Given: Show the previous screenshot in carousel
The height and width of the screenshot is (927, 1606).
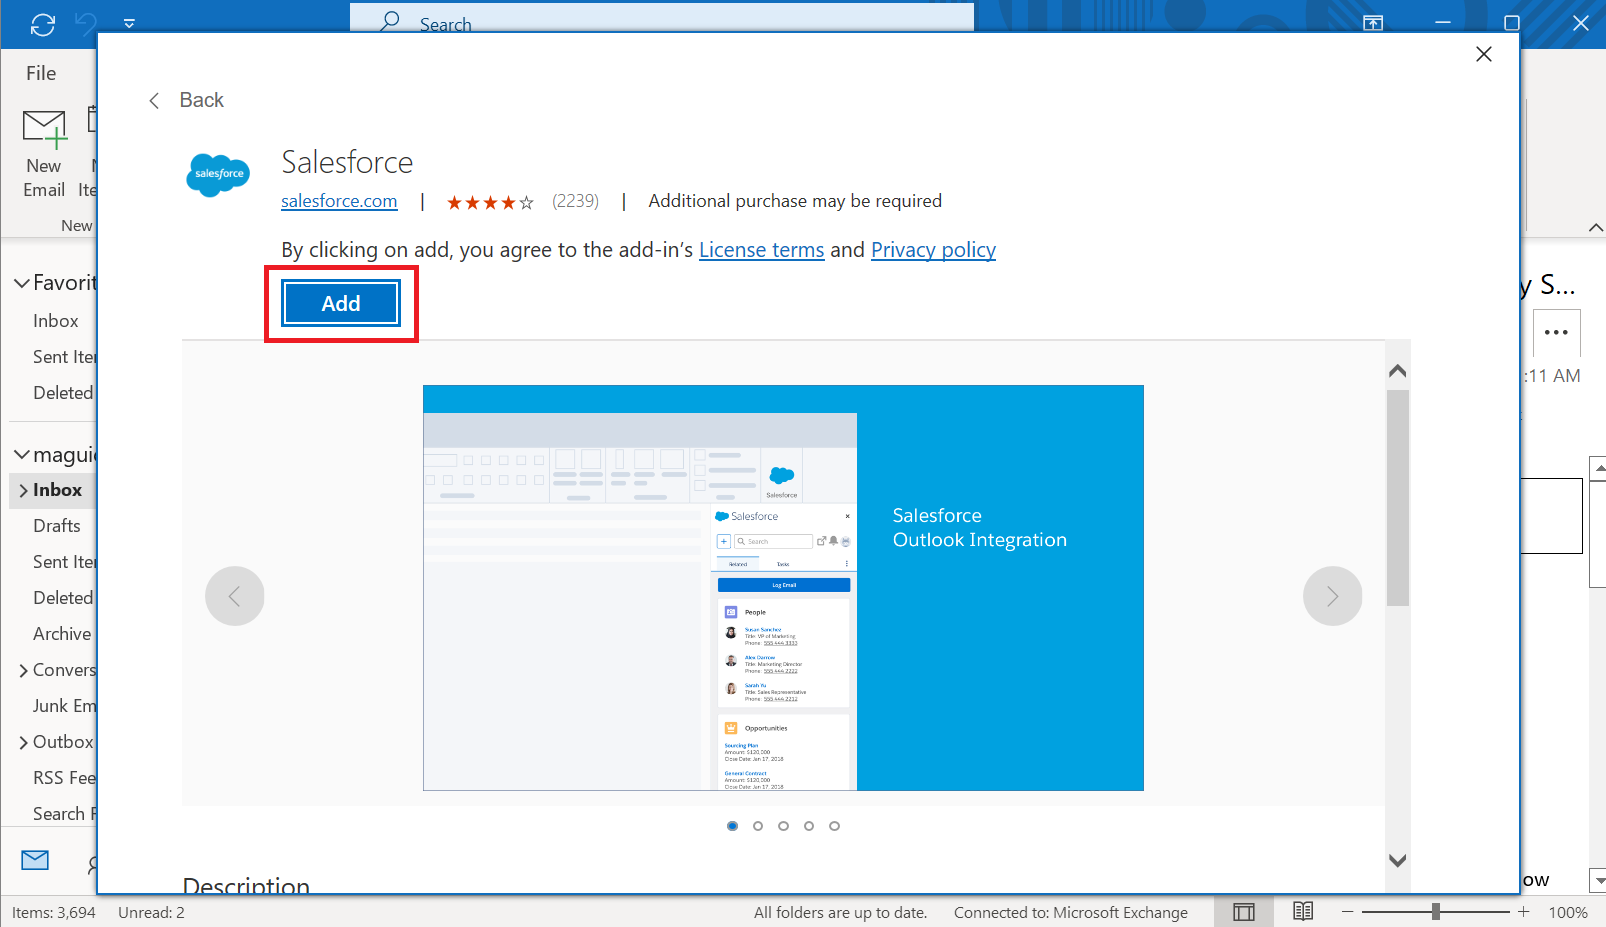Looking at the screenshot, I should point(234,596).
